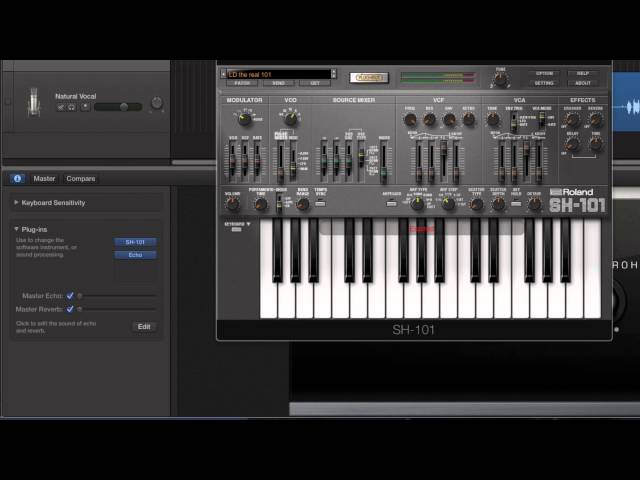Turn the VCF RES knob
The image size is (640, 480).
pos(429,120)
